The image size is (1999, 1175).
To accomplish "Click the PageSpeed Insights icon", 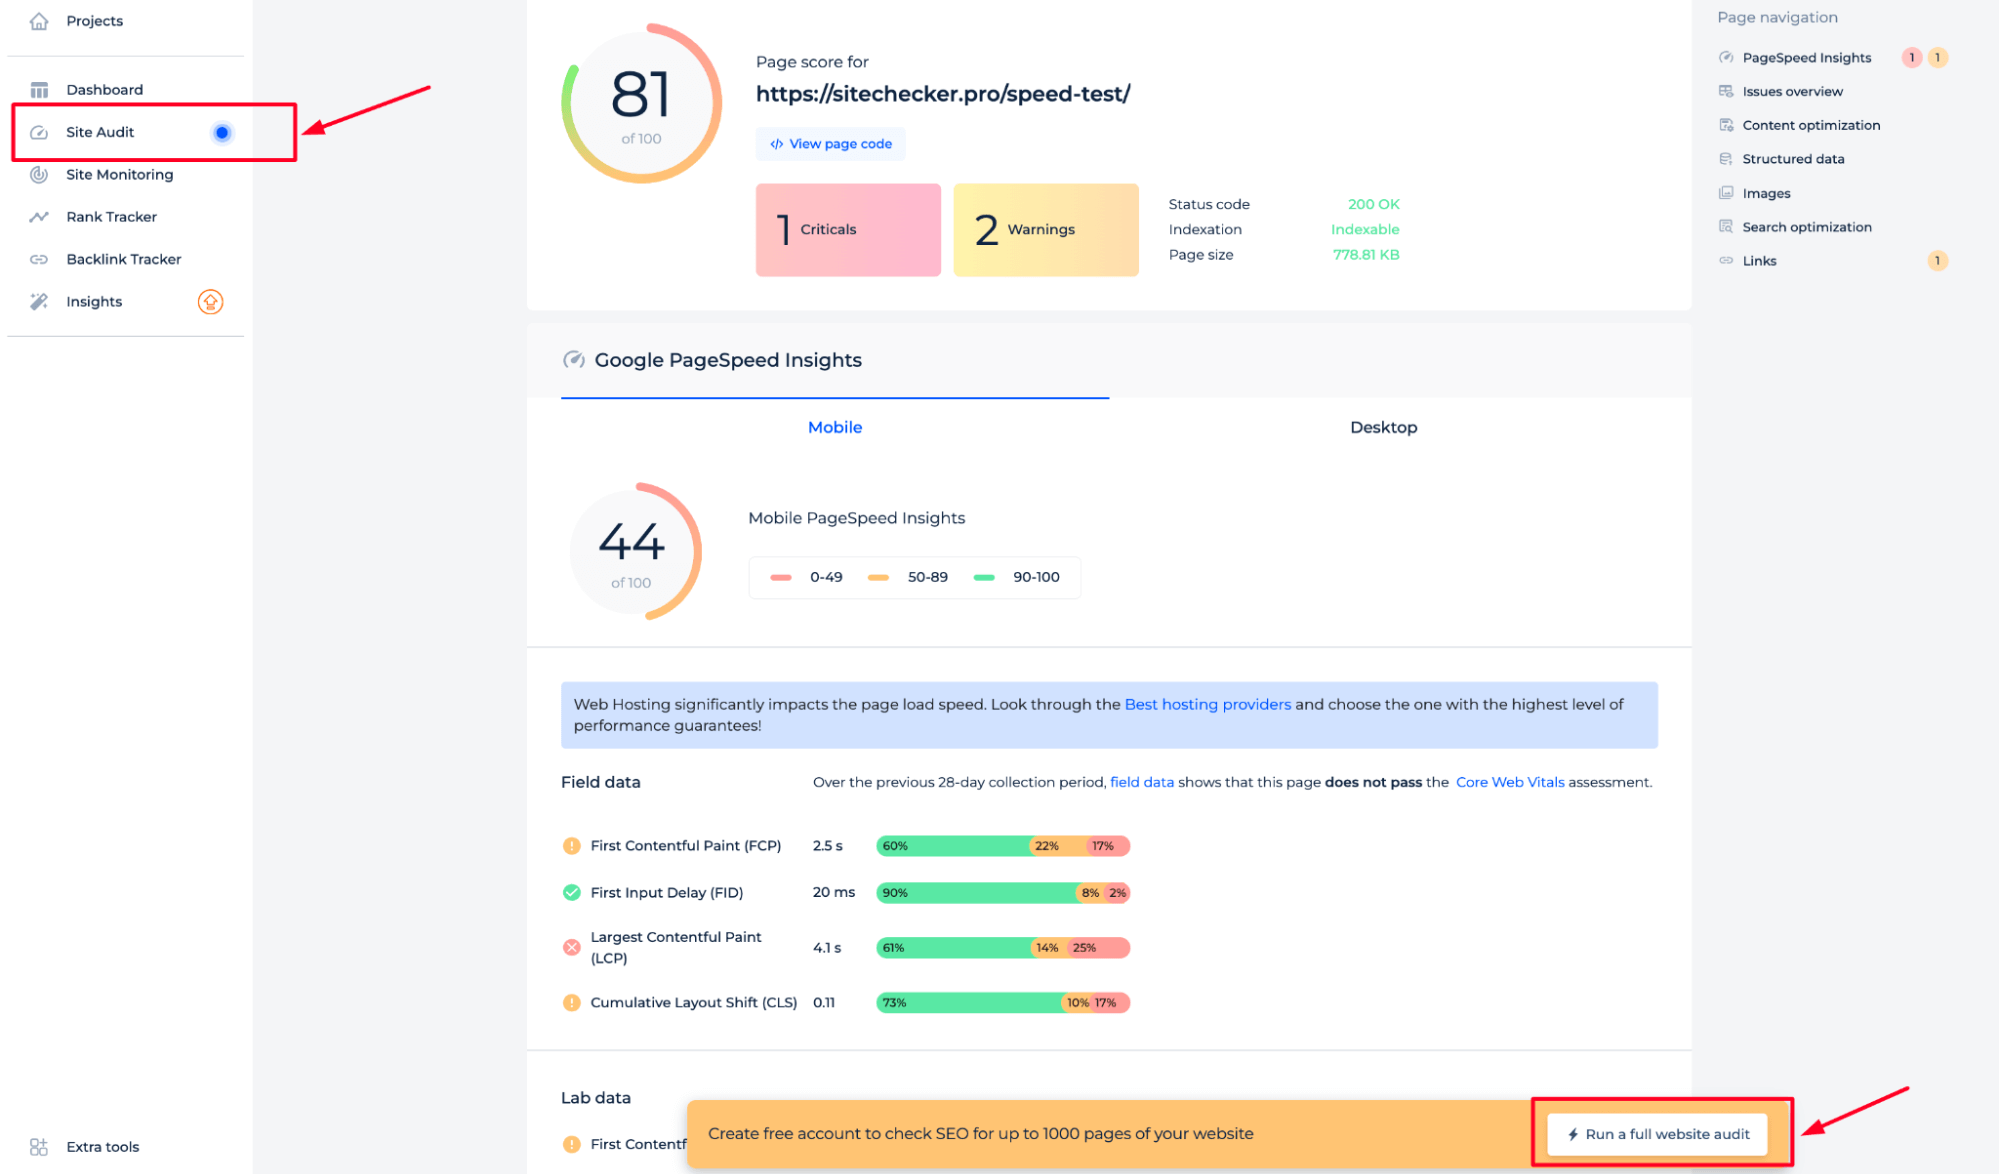I will pyautogui.click(x=1725, y=56).
